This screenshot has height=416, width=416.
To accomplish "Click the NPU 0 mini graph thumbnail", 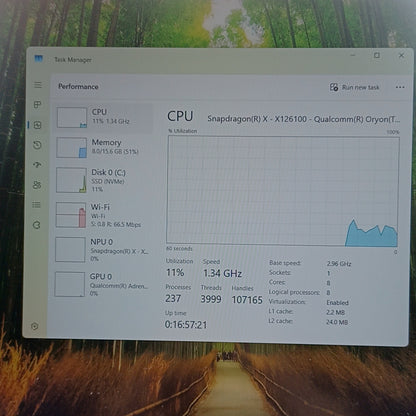I will (x=70, y=249).
